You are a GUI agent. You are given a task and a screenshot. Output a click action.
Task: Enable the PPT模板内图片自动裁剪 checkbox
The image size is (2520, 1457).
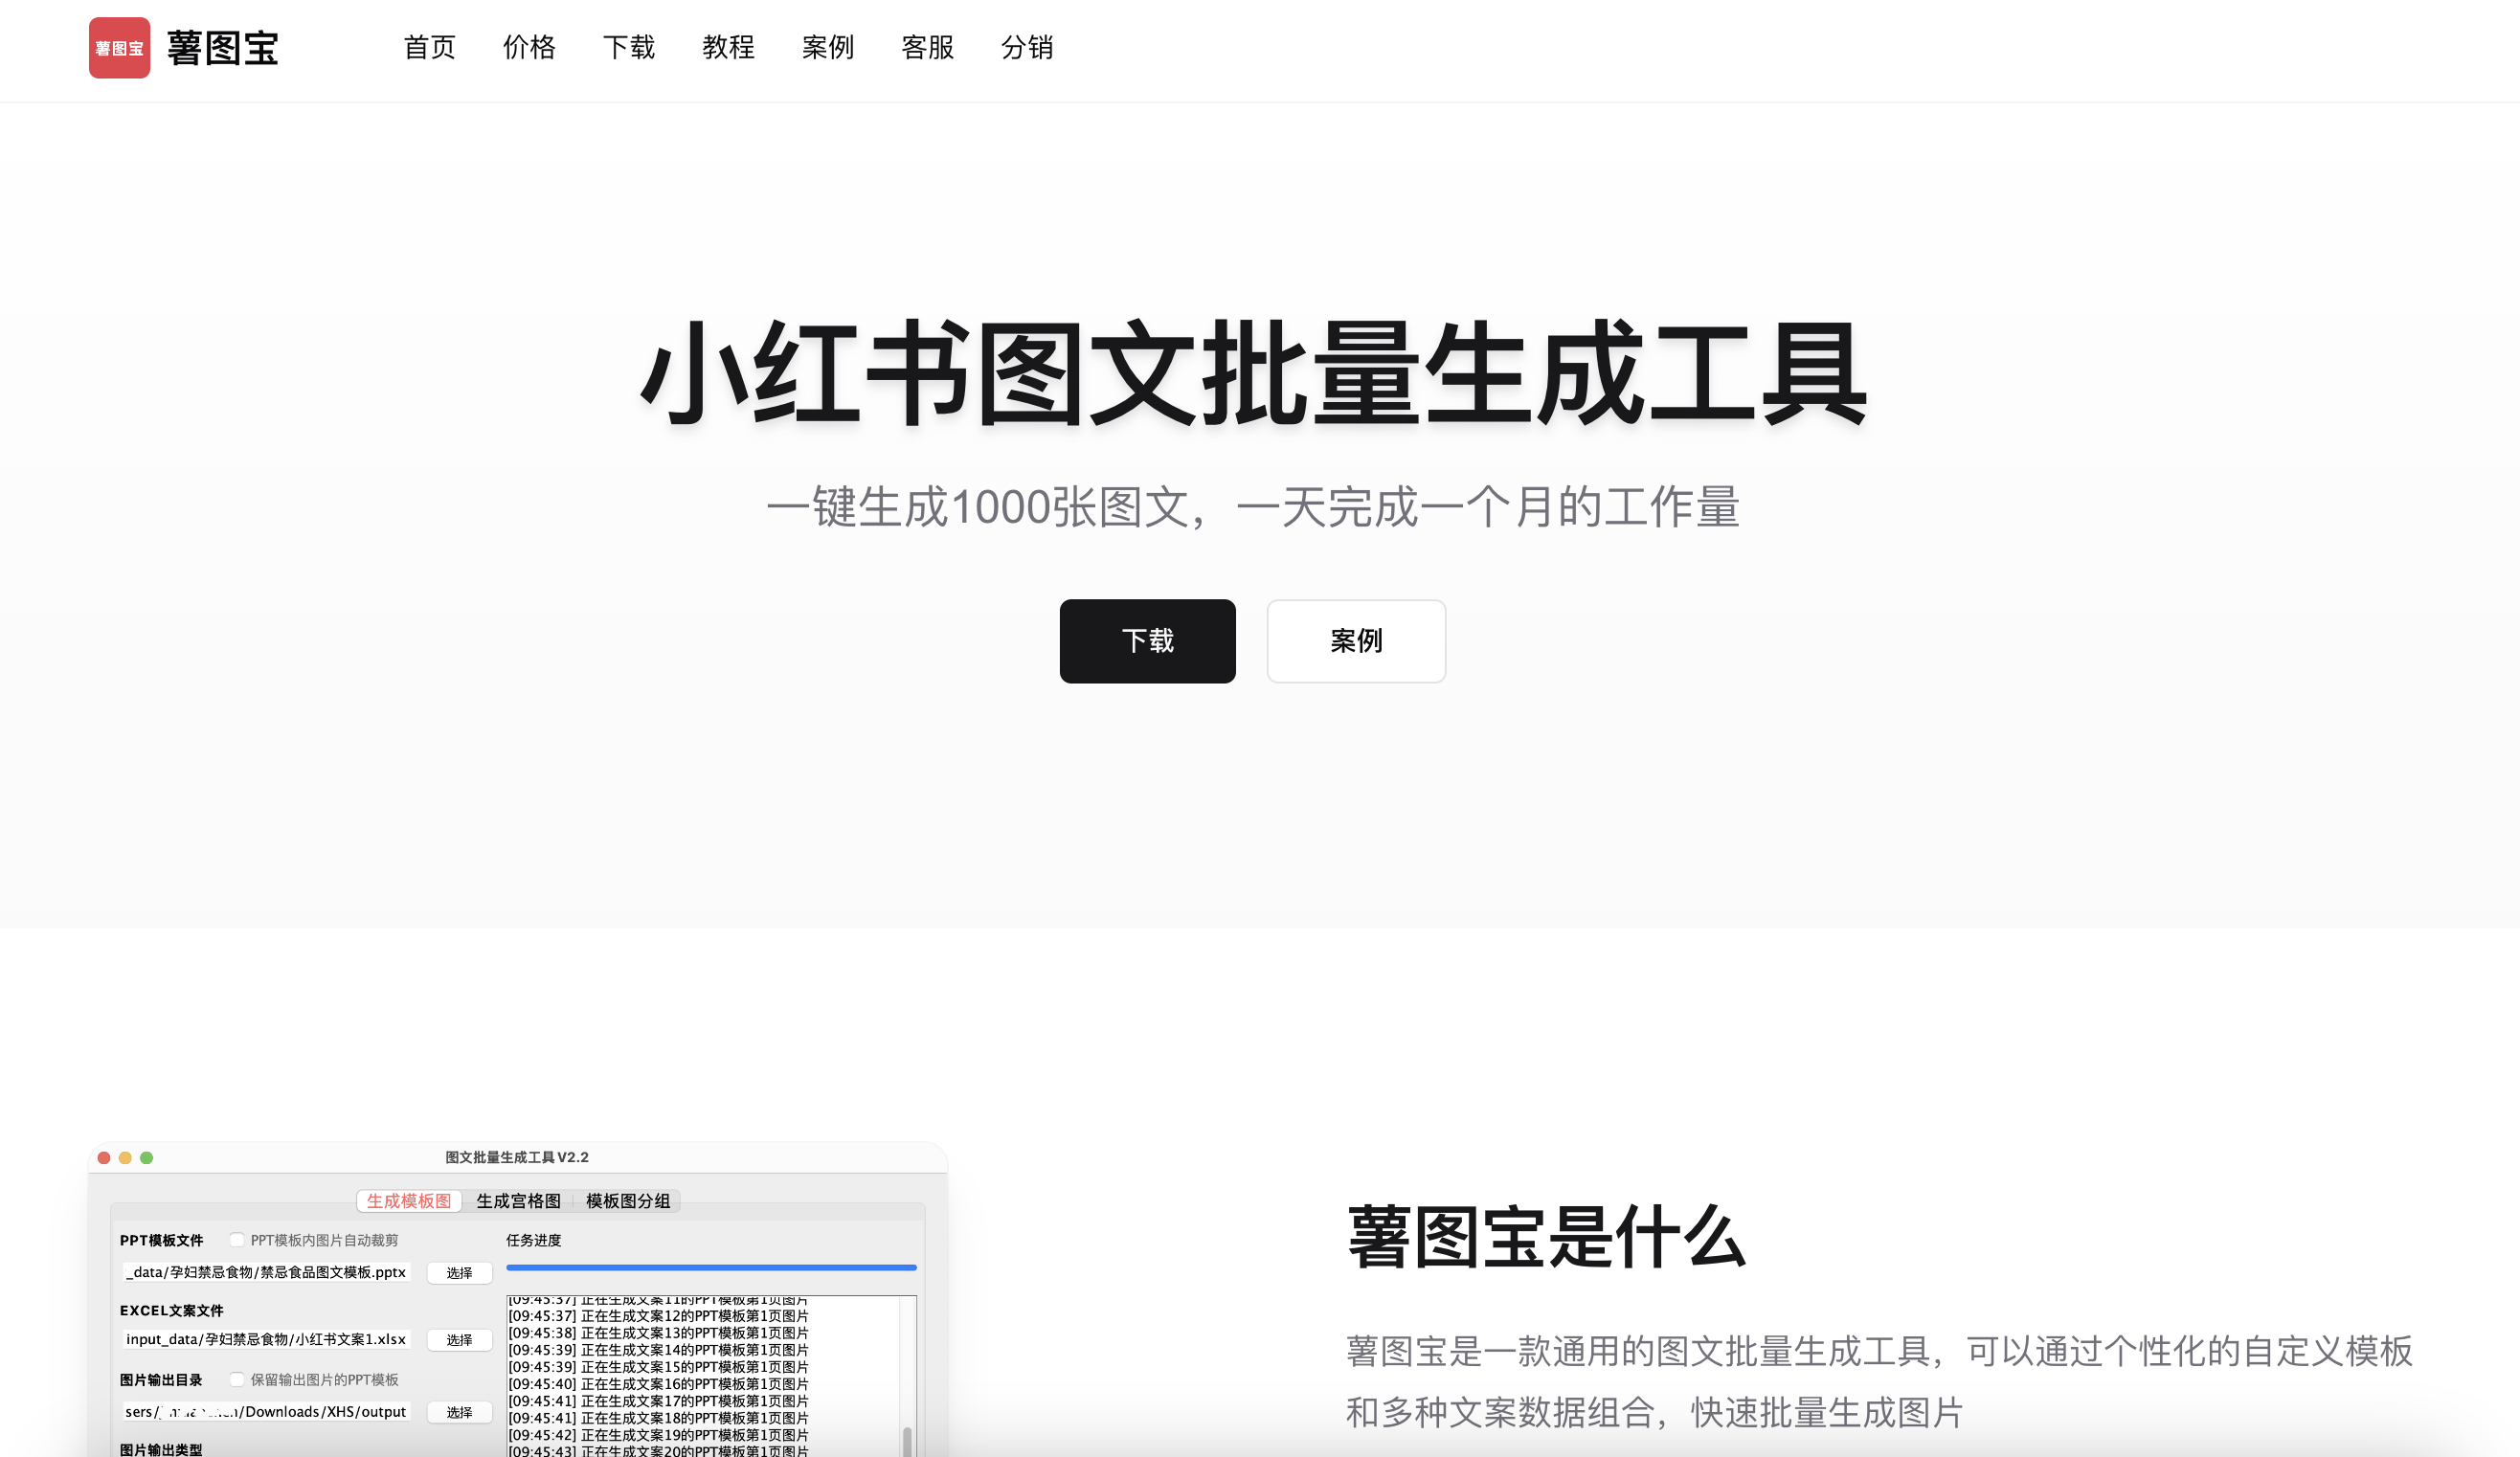point(237,1239)
